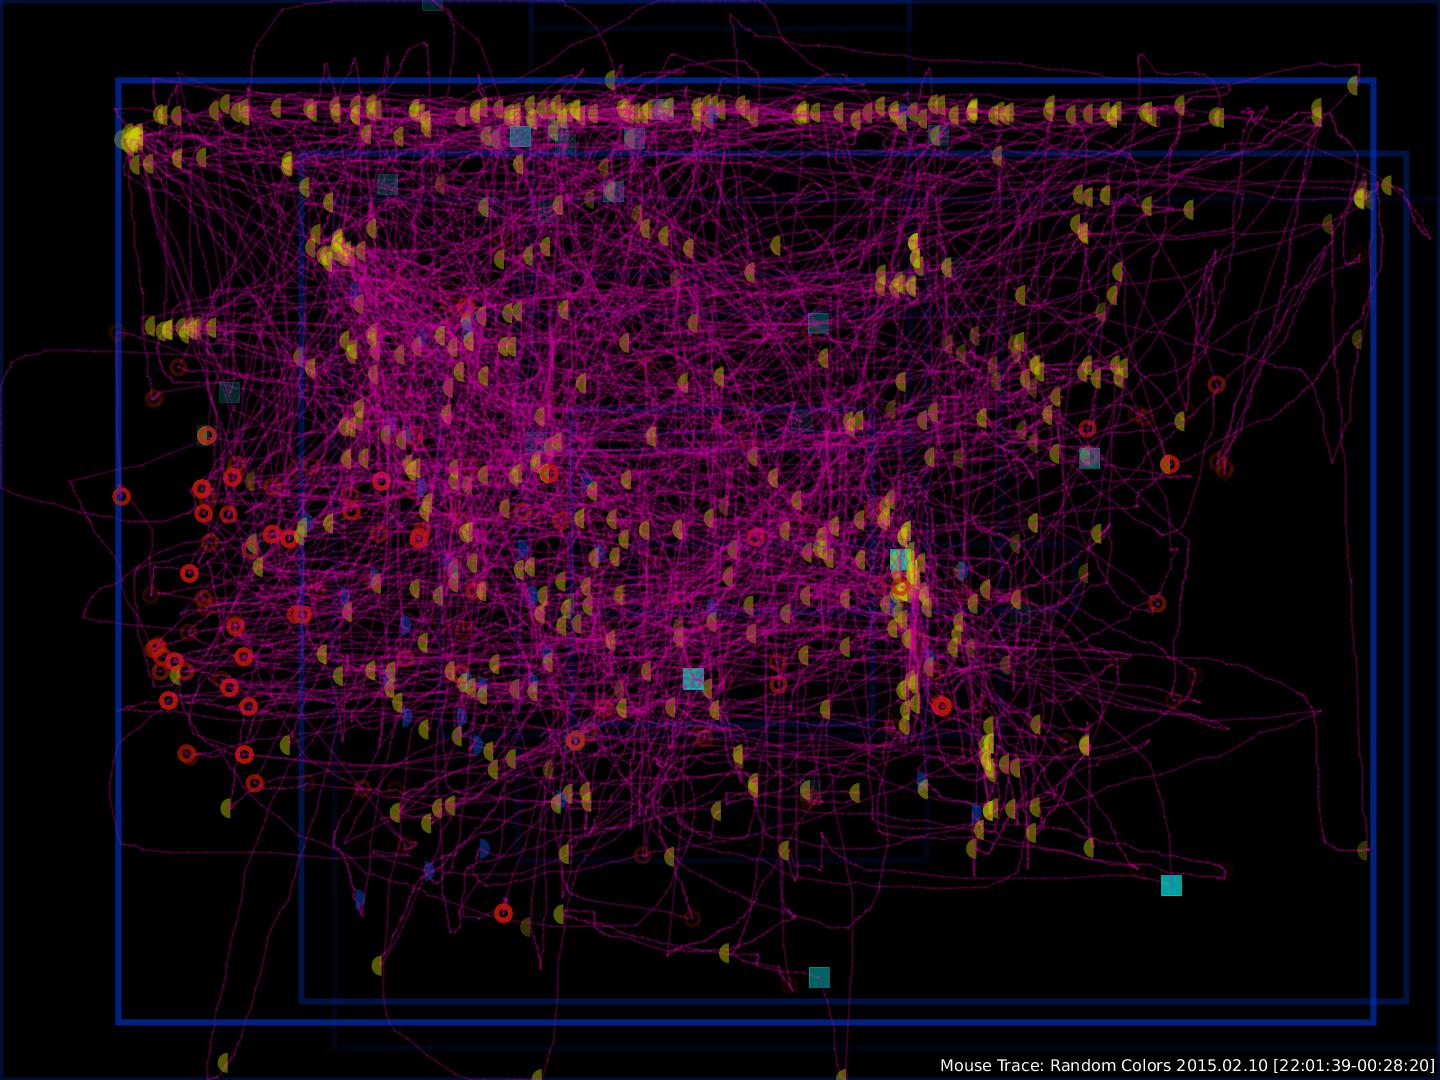Select the cyan square in lower middle traces

693,679
